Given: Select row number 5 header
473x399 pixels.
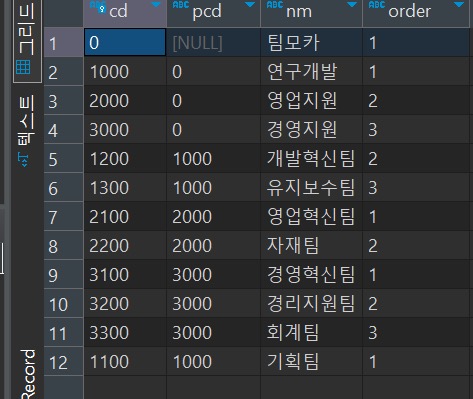Looking at the screenshot, I should (x=64, y=158).
